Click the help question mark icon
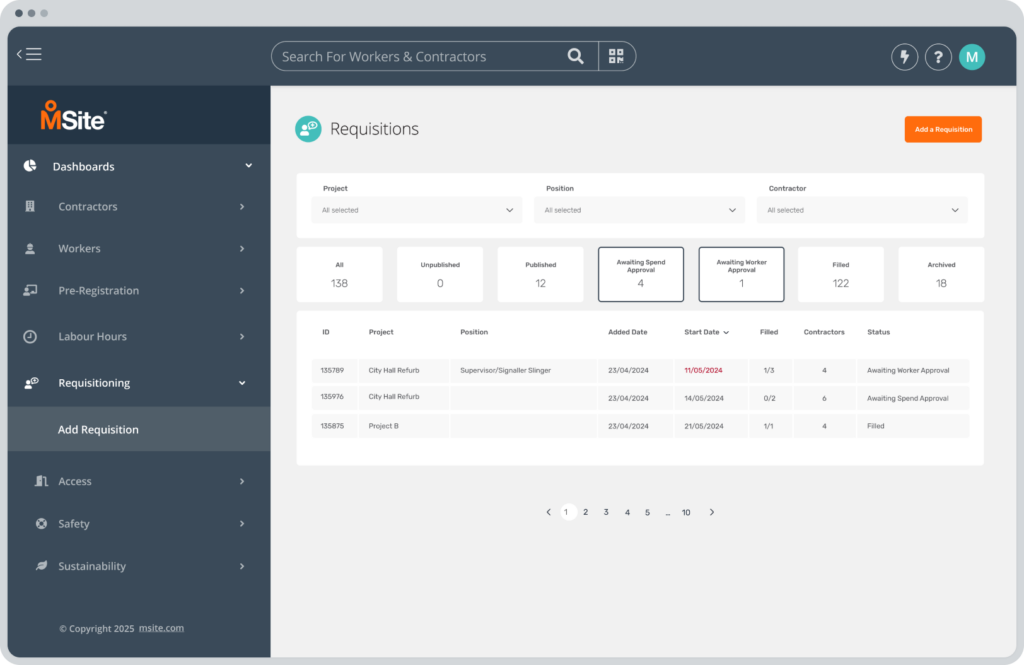The image size is (1024, 665). pos(938,57)
